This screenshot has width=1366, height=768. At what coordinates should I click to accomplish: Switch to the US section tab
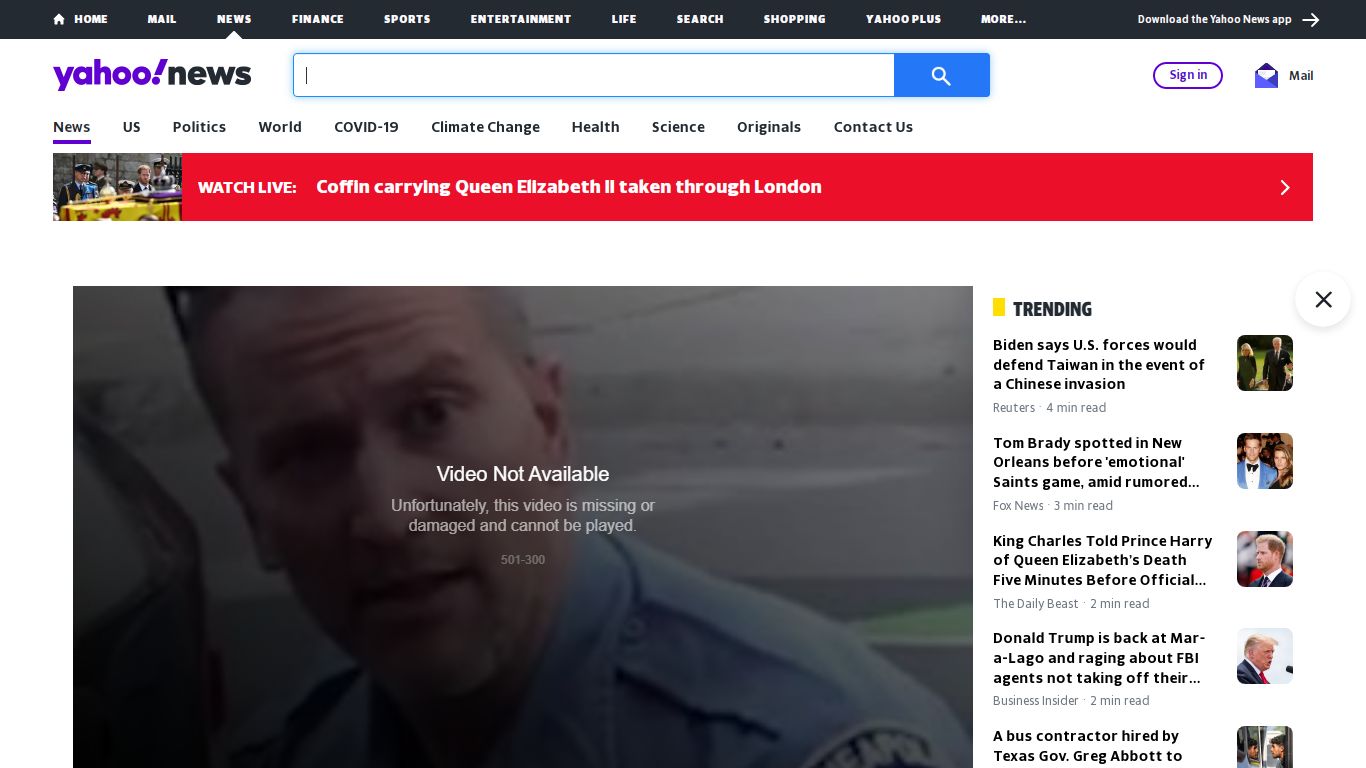point(132,127)
